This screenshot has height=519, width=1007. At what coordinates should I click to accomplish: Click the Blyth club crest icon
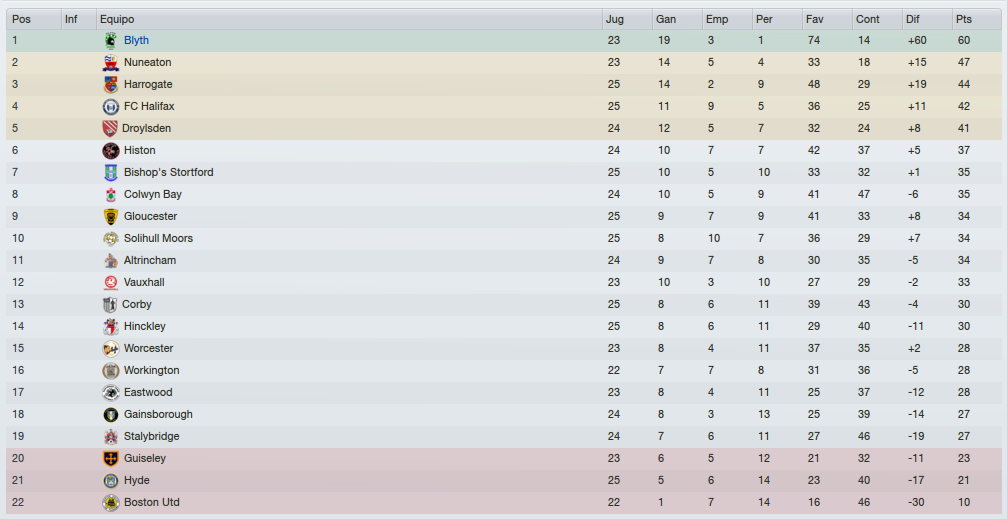pos(110,40)
